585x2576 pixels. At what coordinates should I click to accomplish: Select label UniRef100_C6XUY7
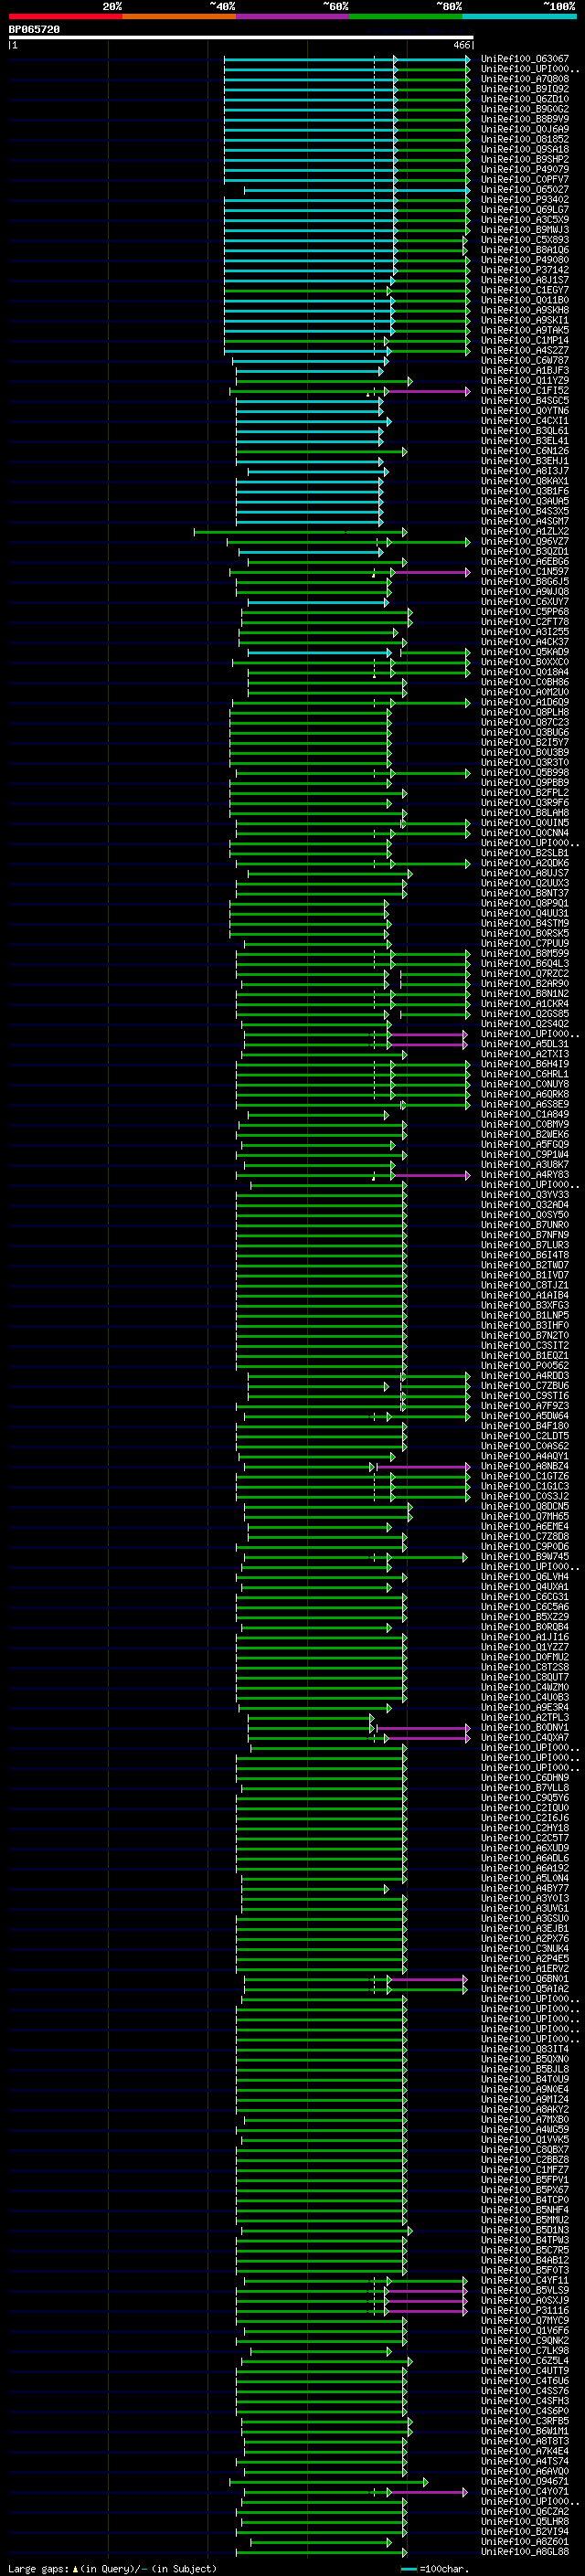(525, 602)
